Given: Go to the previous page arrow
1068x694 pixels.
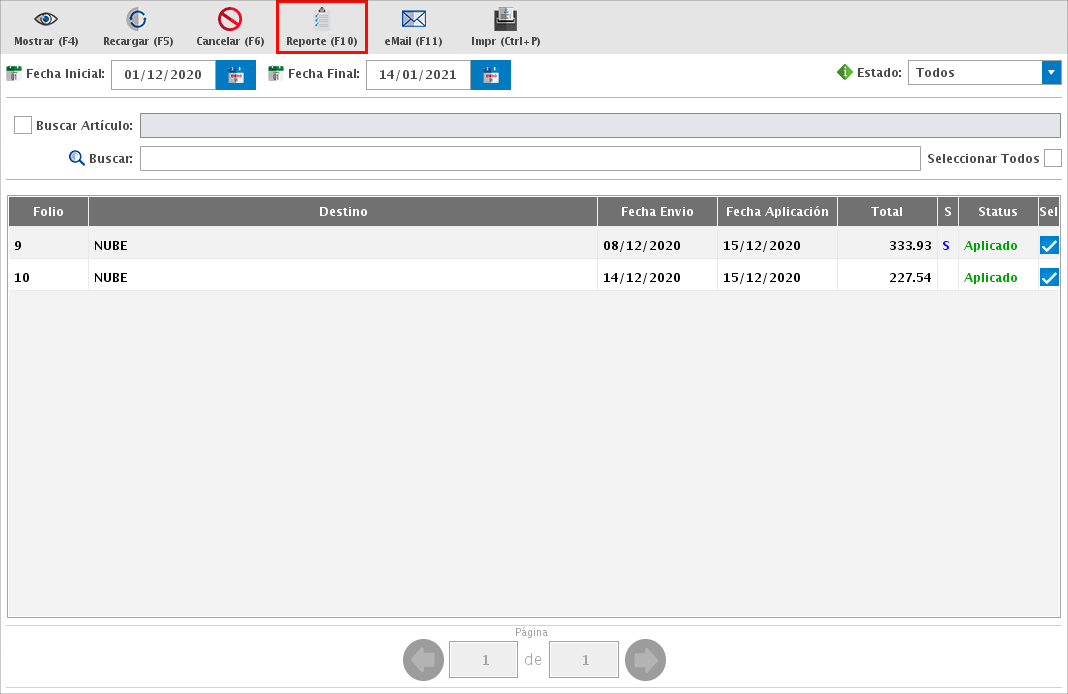Looking at the screenshot, I should (x=423, y=660).
